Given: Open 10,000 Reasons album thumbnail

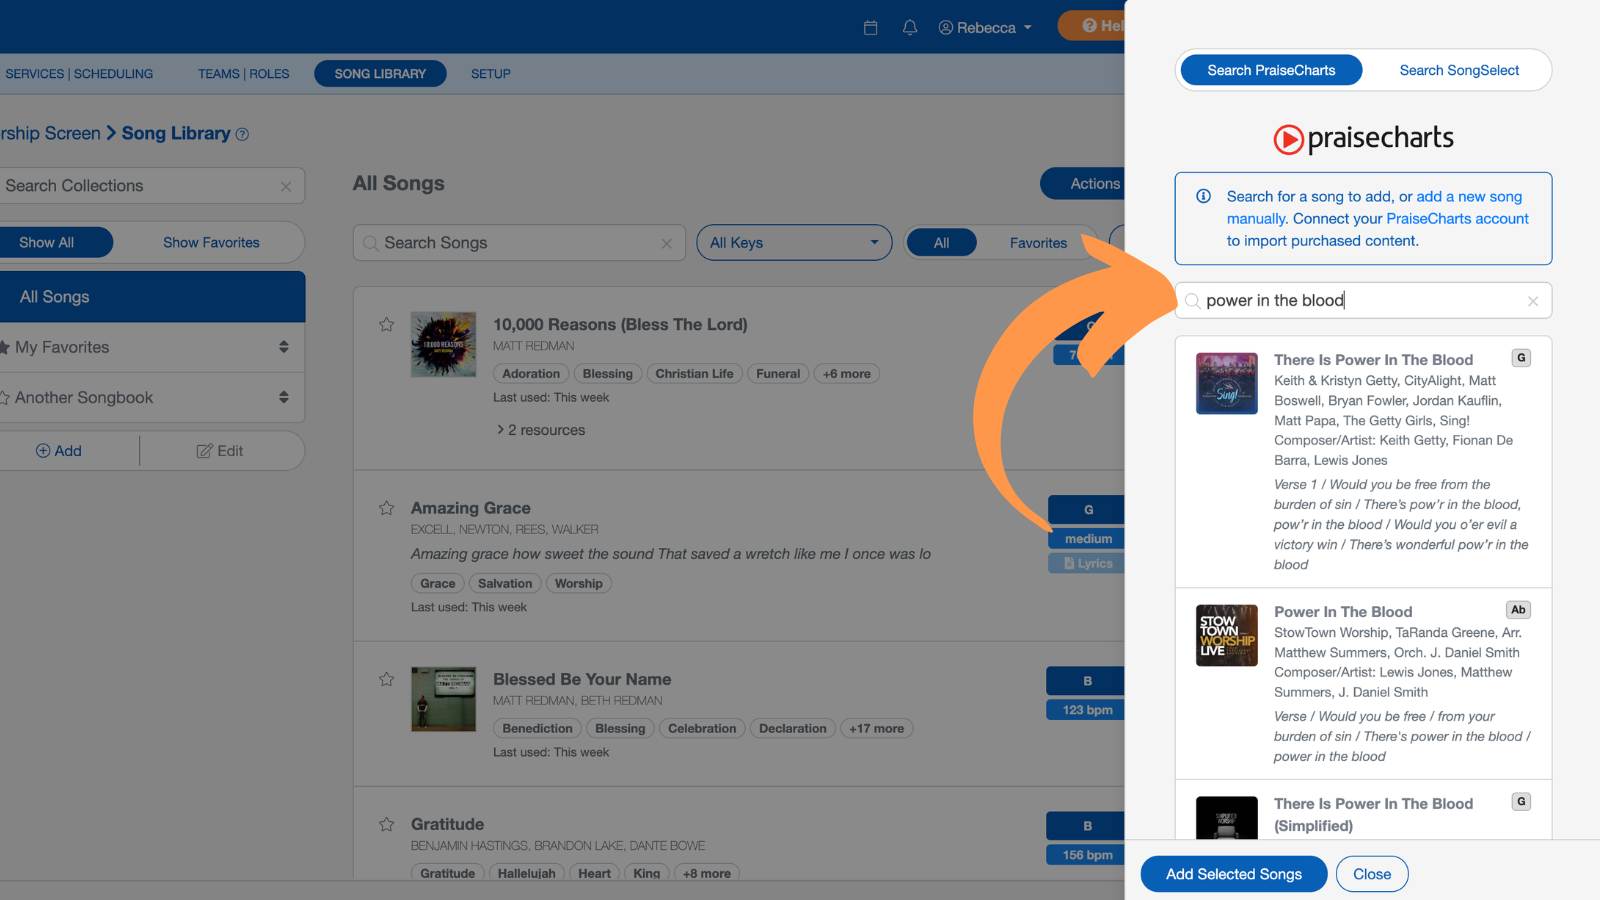Looking at the screenshot, I should (443, 344).
